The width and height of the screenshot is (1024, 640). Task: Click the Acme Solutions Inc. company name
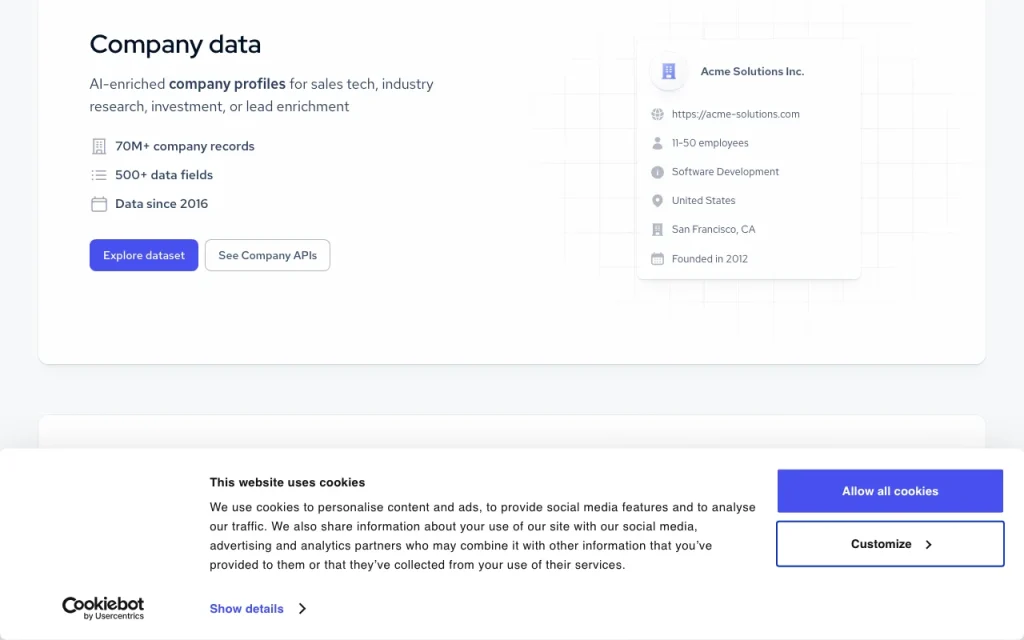(752, 71)
